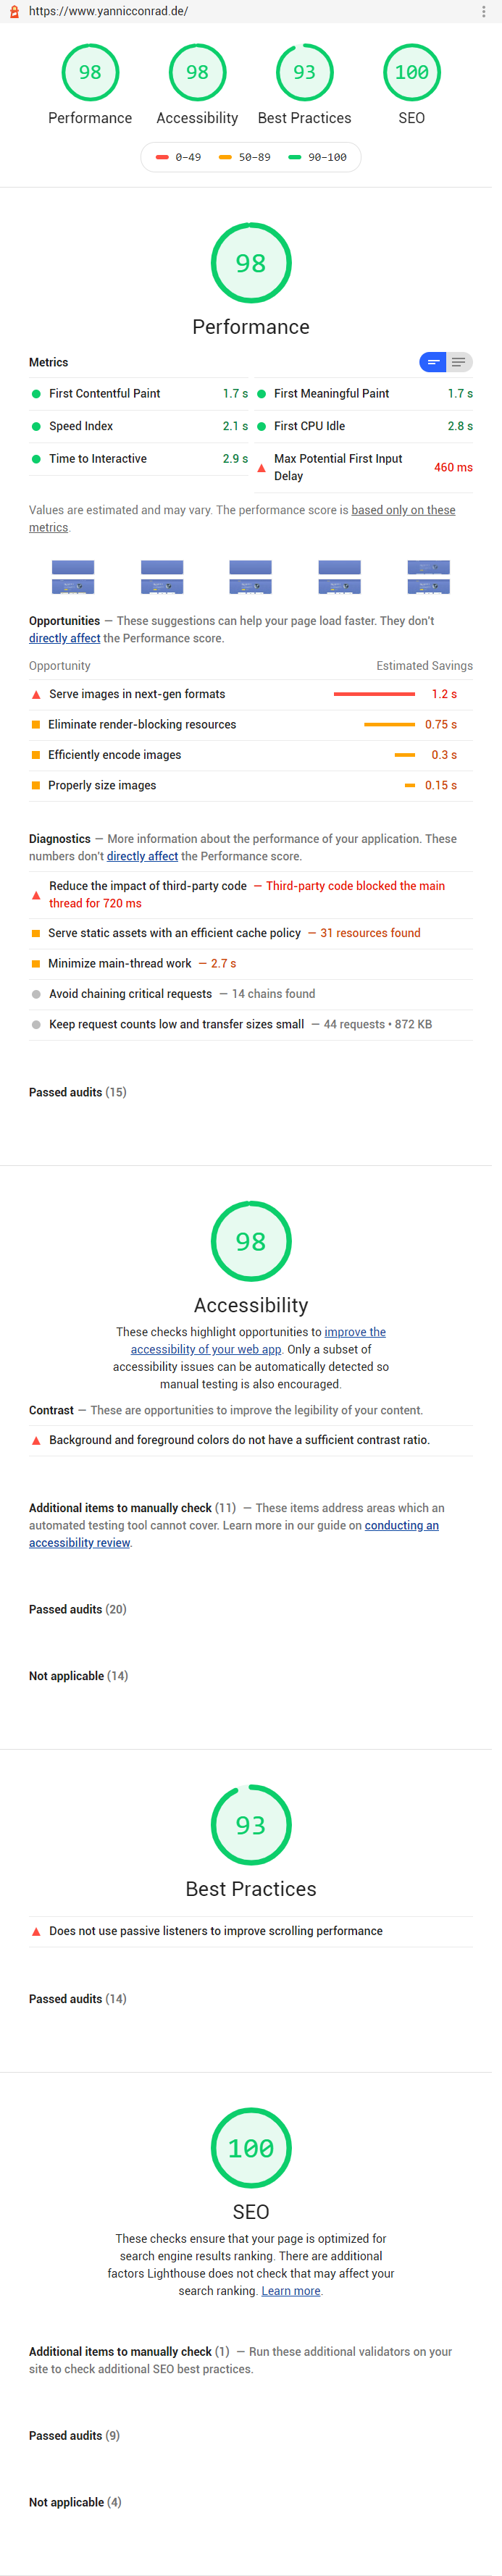Click the Performance gauge in the top summary
The width and height of the screenshot is (502, 2576).
tap(90, 71)
